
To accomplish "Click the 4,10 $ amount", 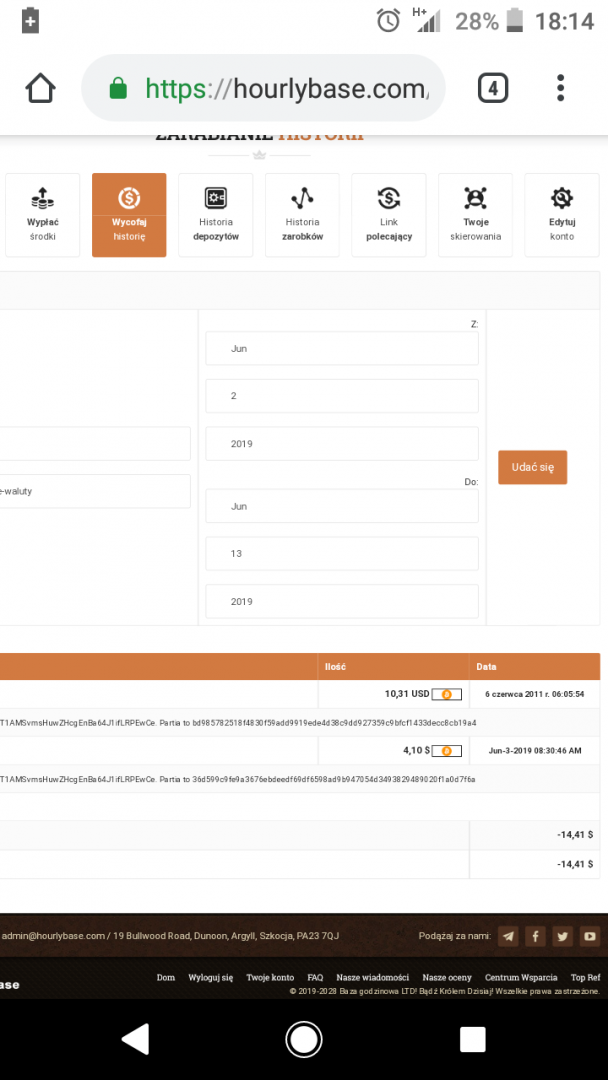I will click(417, 750).
